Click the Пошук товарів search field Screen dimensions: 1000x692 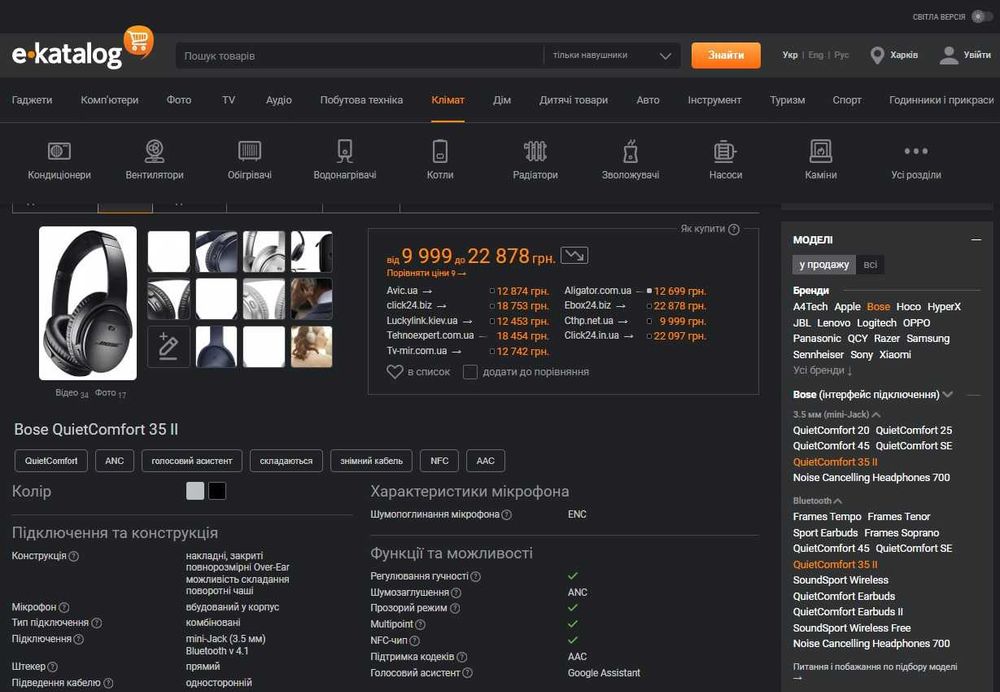(359, 55)
